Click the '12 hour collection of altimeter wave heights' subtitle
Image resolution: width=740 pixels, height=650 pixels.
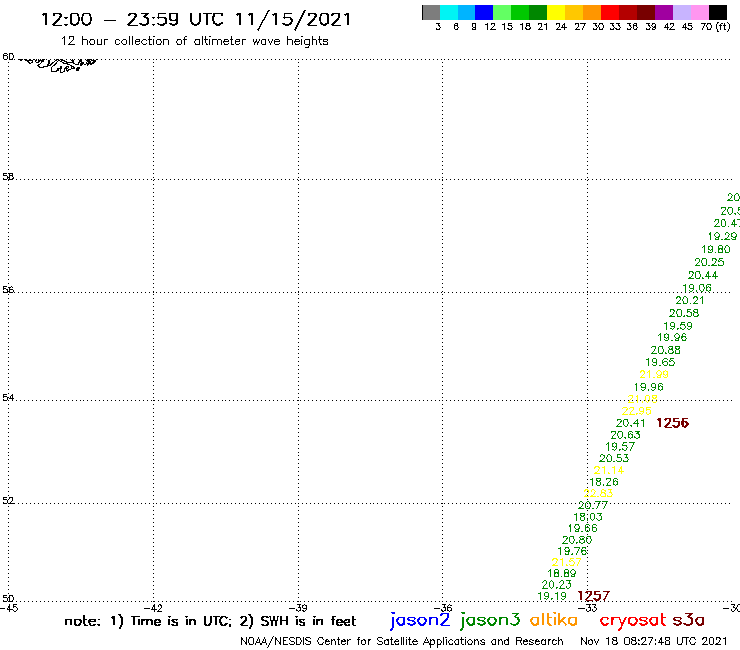(194, 41)
